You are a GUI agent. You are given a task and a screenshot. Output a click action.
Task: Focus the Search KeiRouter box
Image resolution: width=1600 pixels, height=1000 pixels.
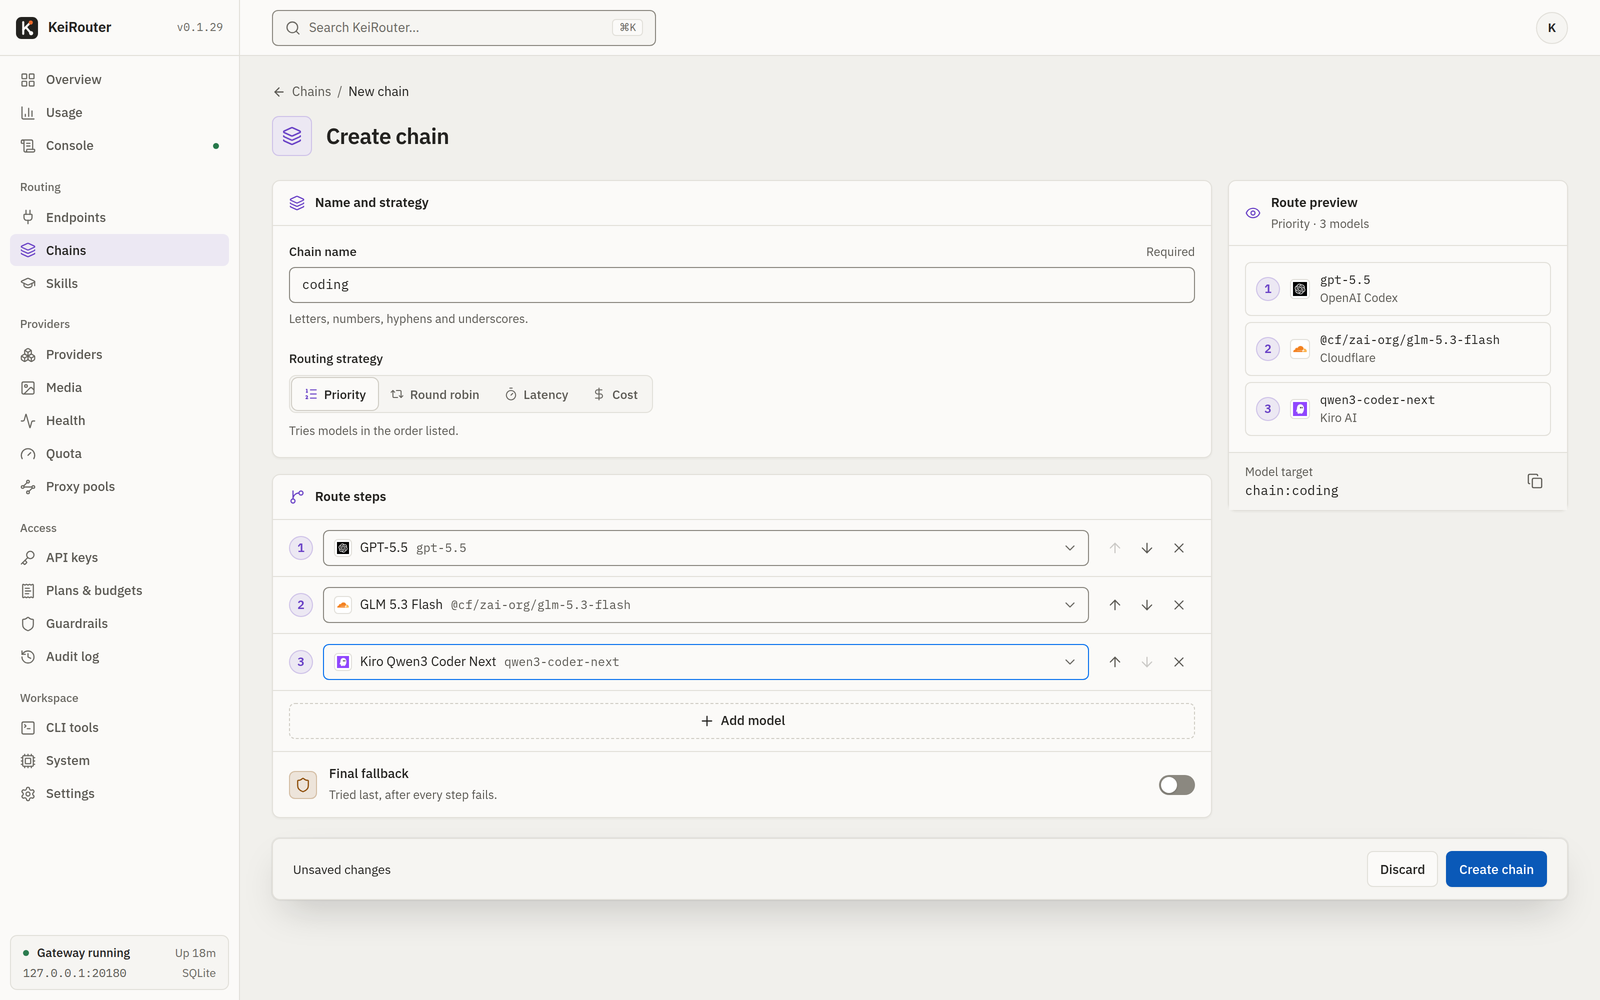point(464,28)
